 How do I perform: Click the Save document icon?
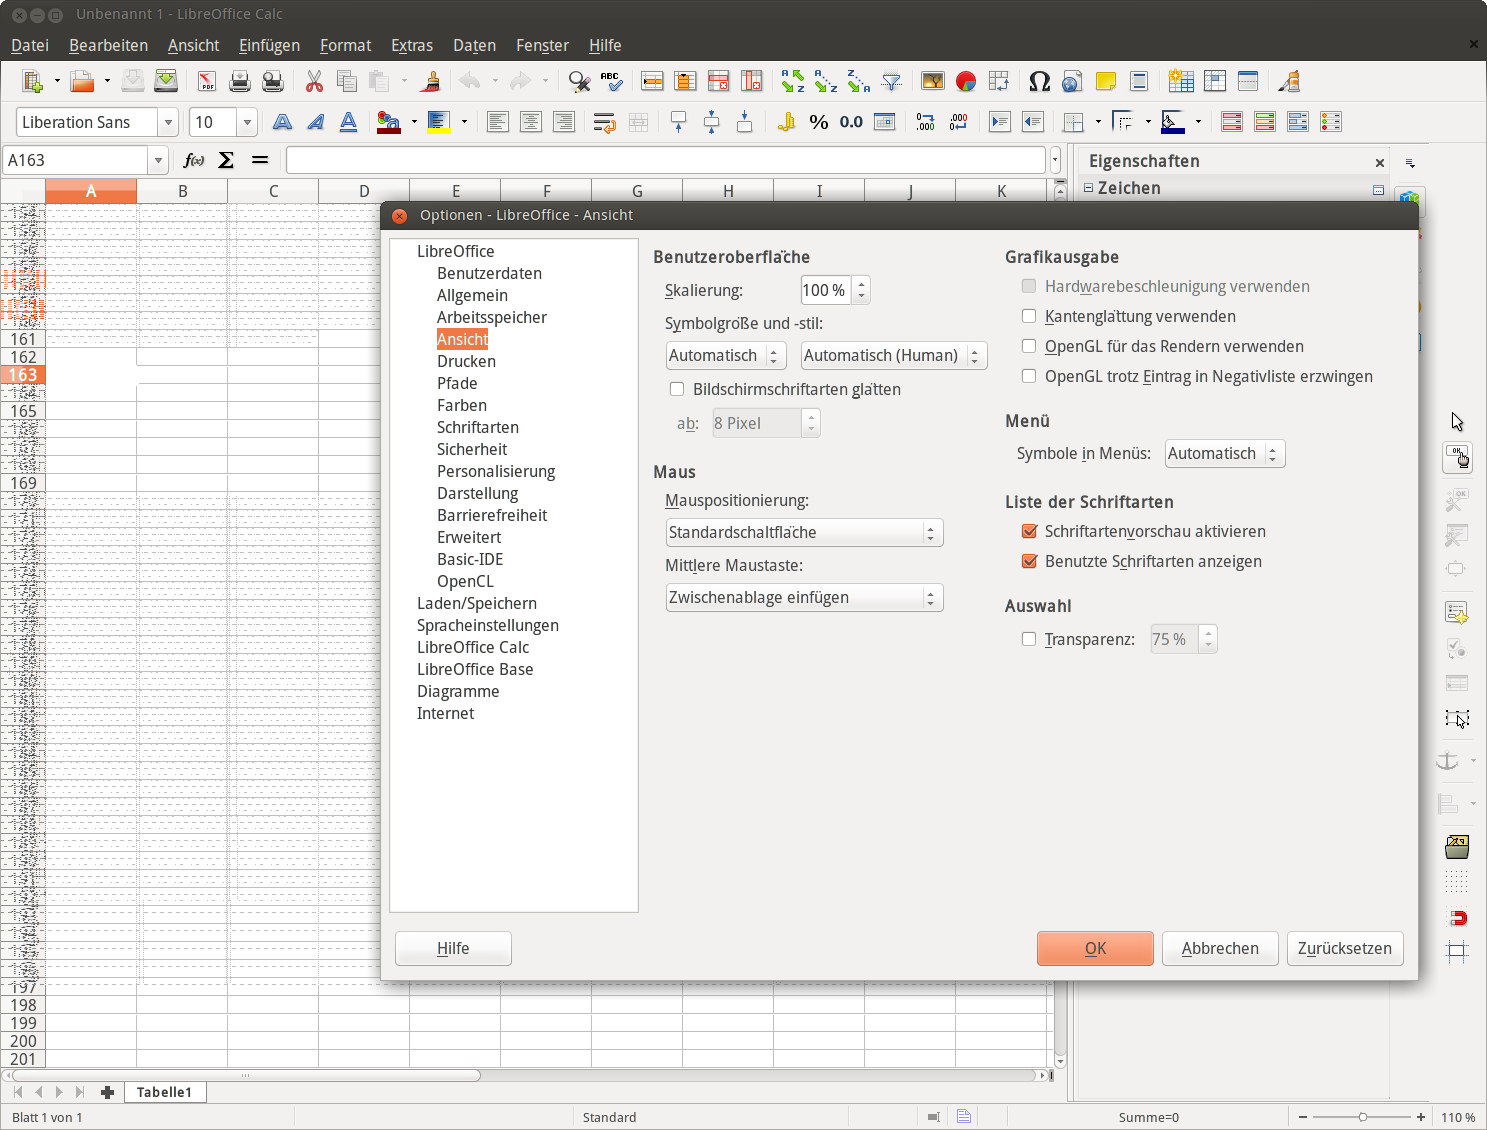[132, 82]
